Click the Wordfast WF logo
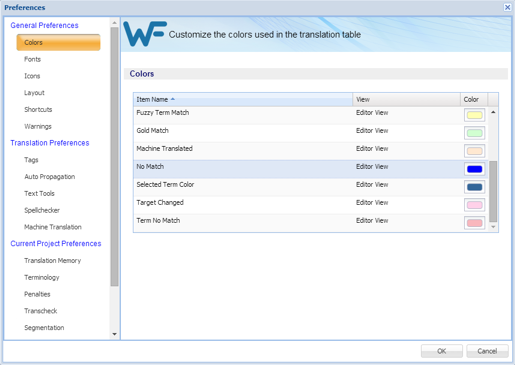Image resolution: width=515 pixels, height=365 pixels. coord(145,34)
